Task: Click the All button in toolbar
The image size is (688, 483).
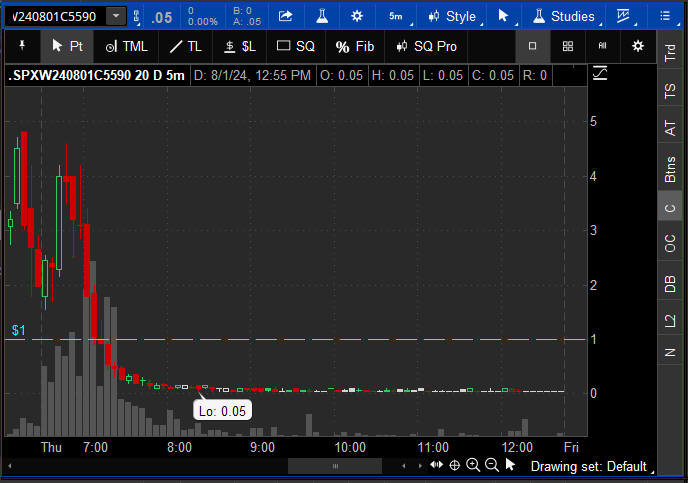Action: point(602,46)
